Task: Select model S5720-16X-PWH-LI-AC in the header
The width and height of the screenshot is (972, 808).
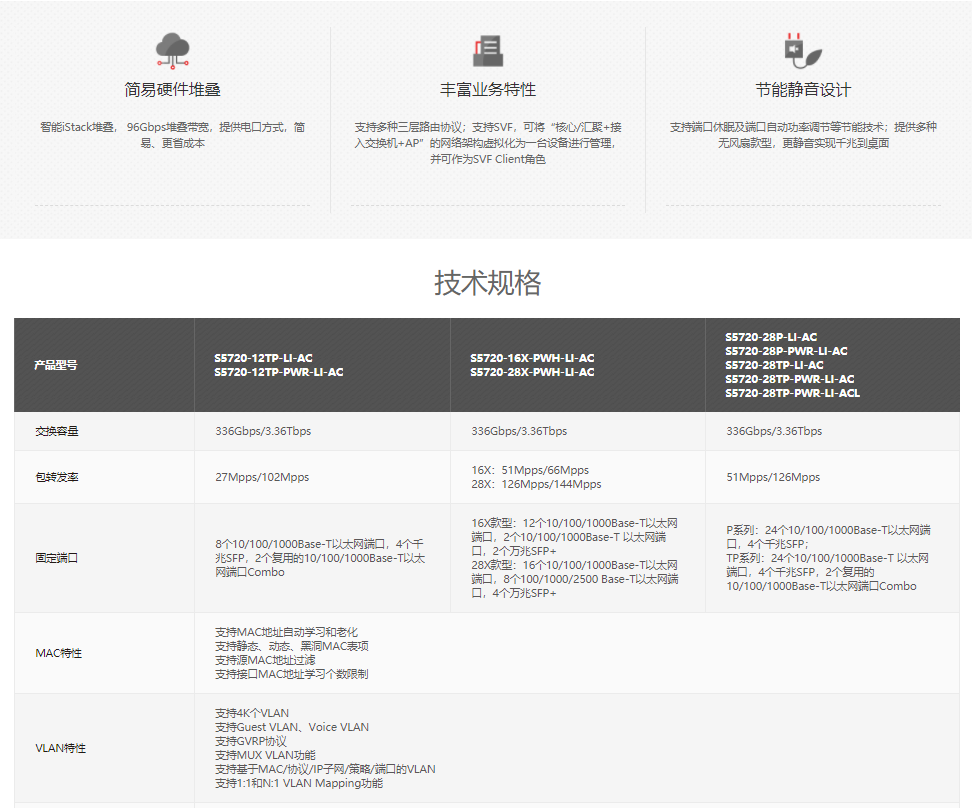Action: point(532,358)
